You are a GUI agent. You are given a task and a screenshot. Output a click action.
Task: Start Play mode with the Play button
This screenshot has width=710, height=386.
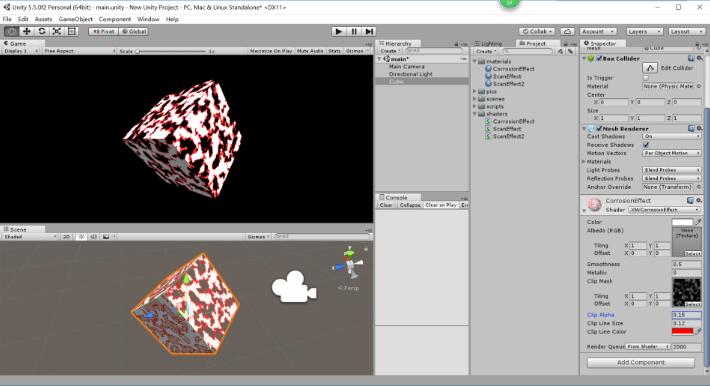point(338,31)
